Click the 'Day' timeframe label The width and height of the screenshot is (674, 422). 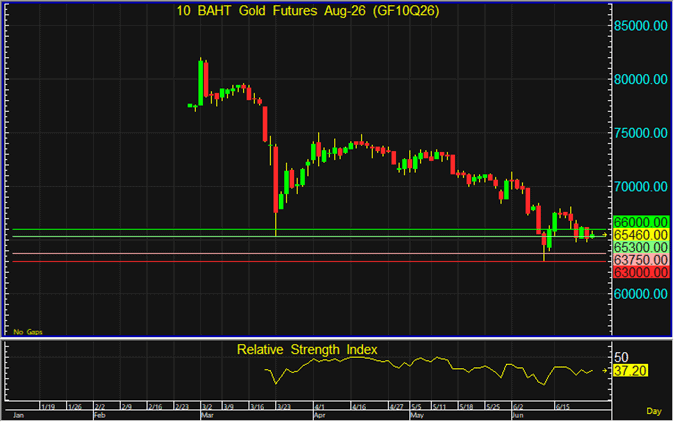click(654, 411)
